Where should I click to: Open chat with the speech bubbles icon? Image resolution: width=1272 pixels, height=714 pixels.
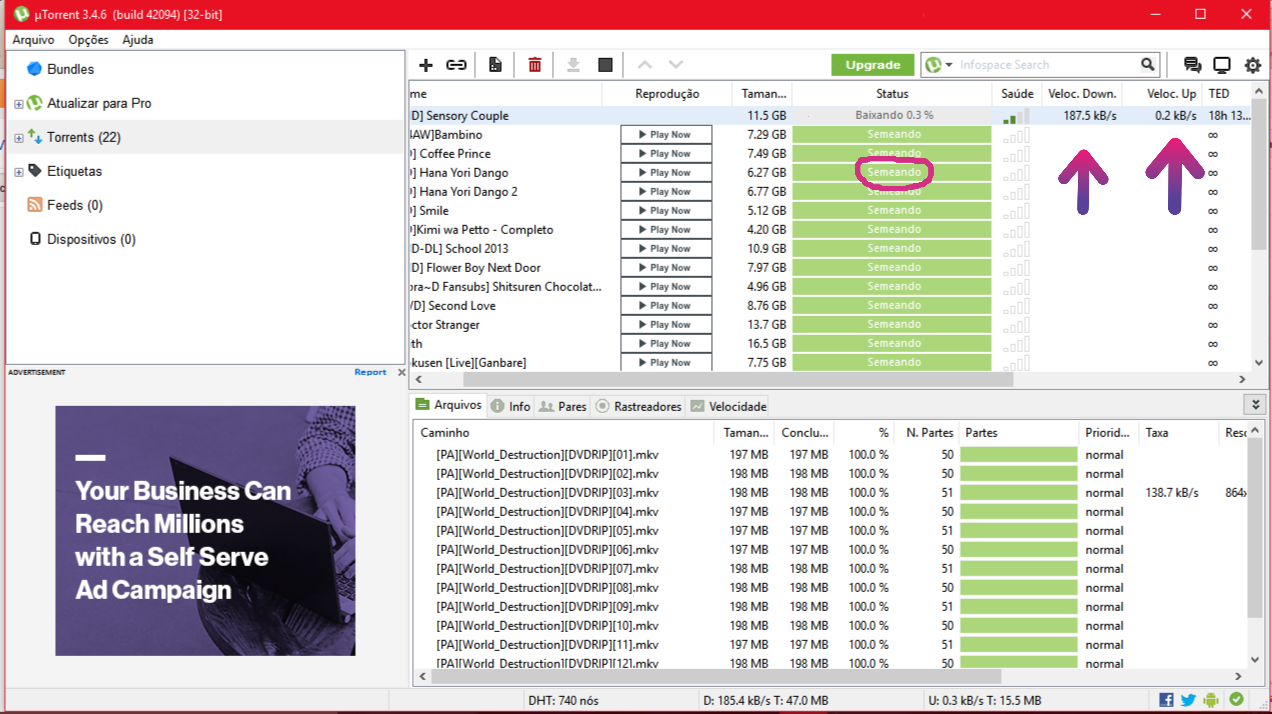[x=1191, y=64]
